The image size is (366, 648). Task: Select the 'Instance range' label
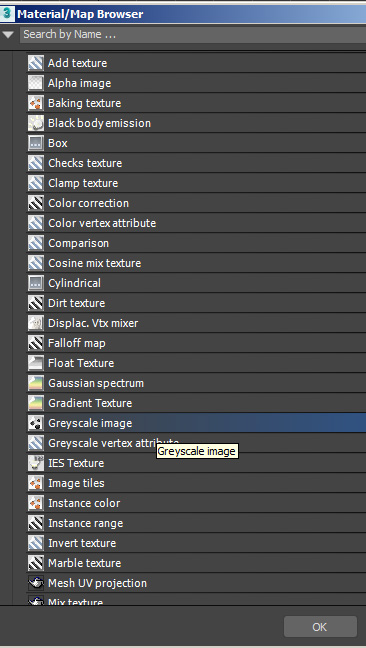[86, 524]
